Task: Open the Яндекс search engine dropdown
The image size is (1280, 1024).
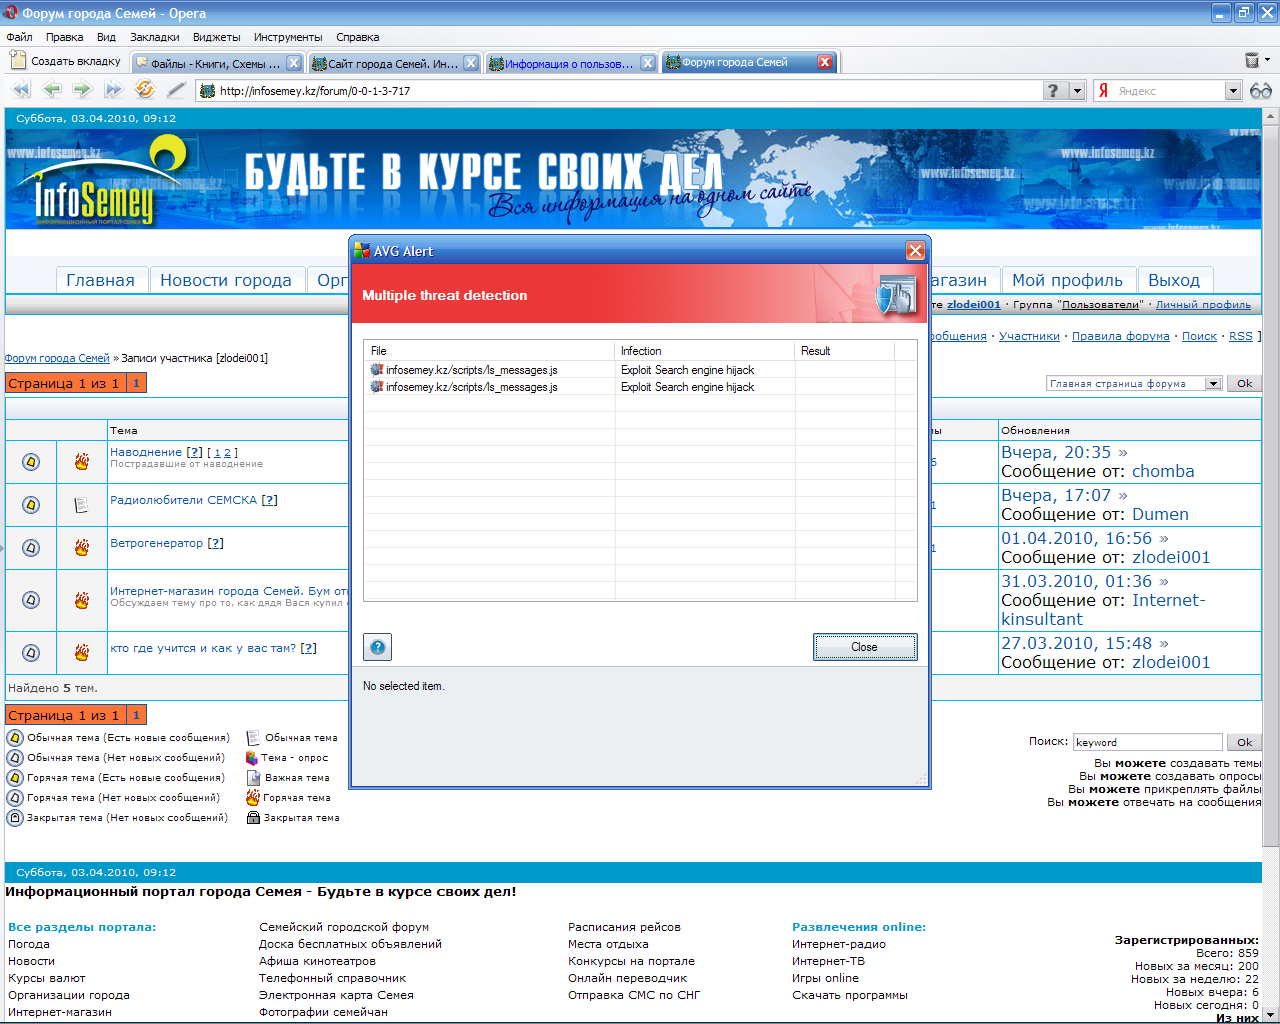Action: pos(1232,91)
